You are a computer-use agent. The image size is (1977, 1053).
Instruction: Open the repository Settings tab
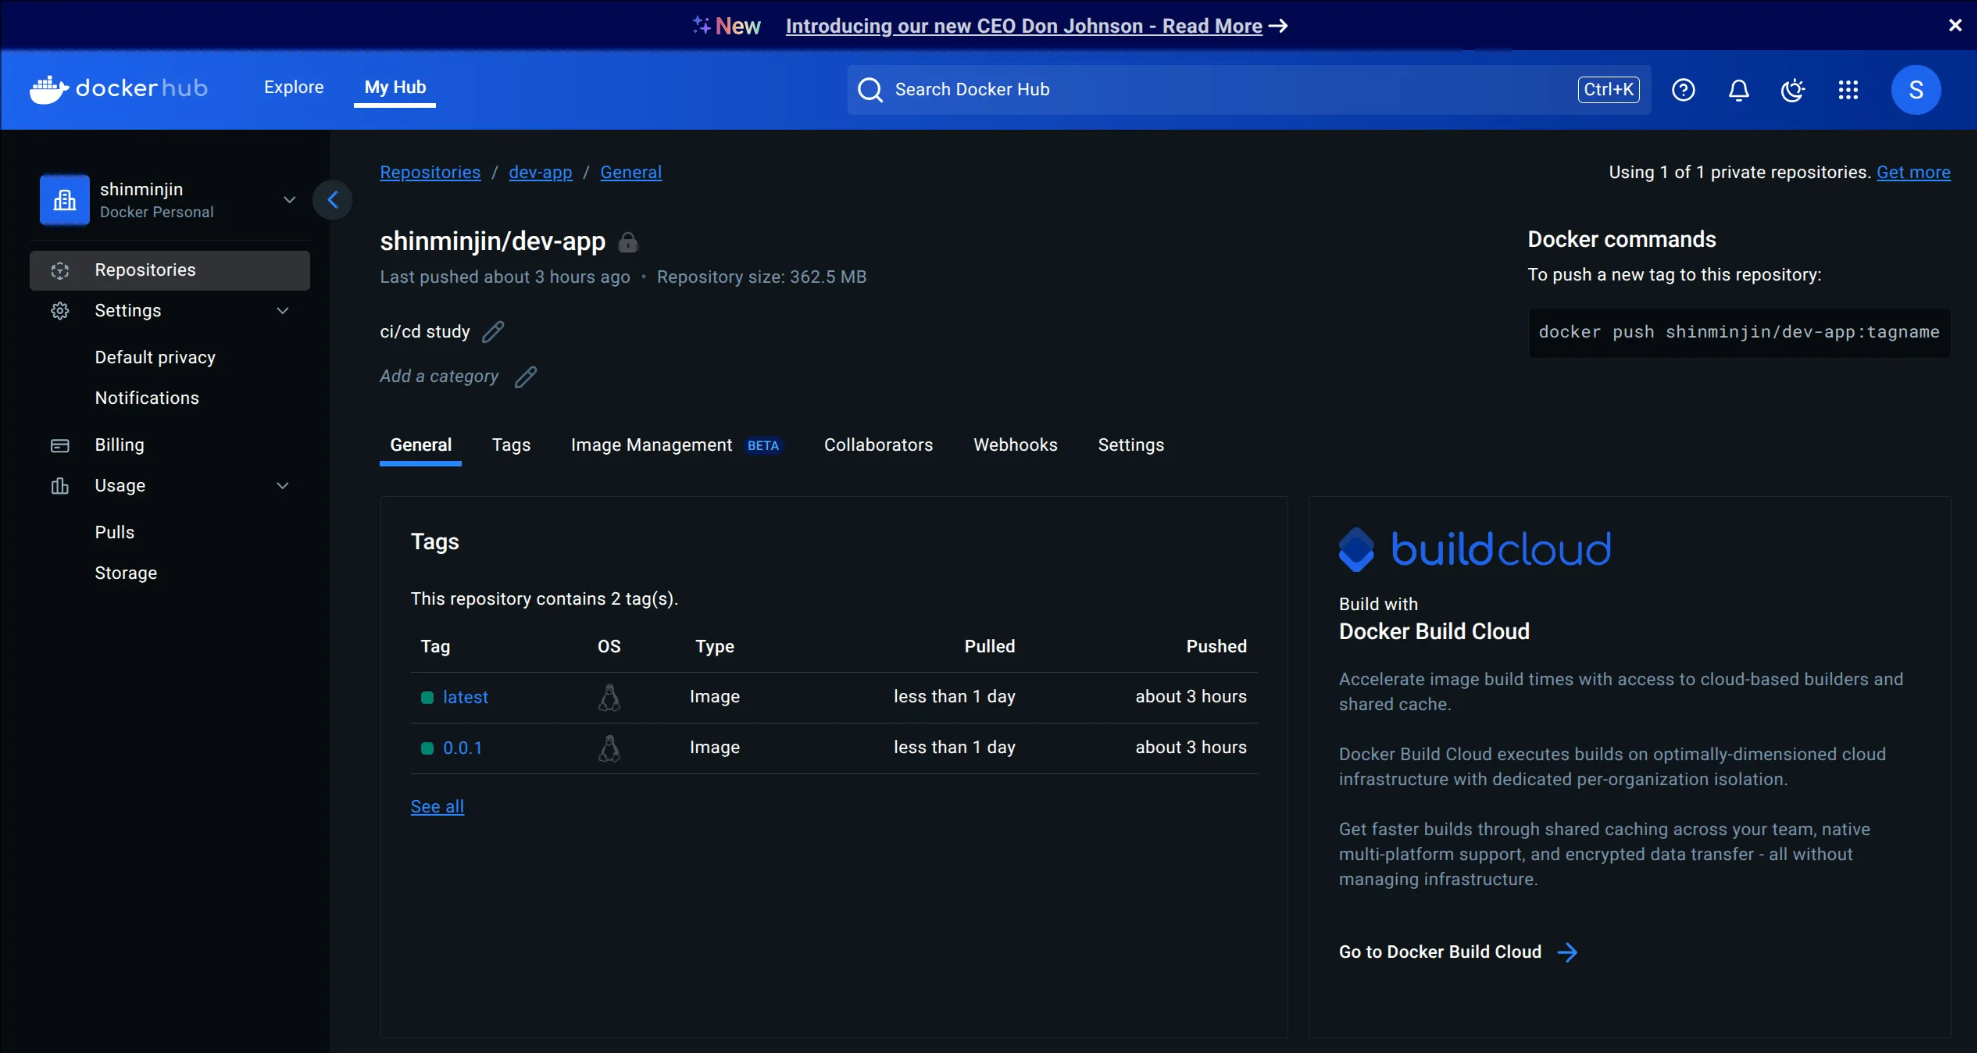click(x=1131, y=445)
